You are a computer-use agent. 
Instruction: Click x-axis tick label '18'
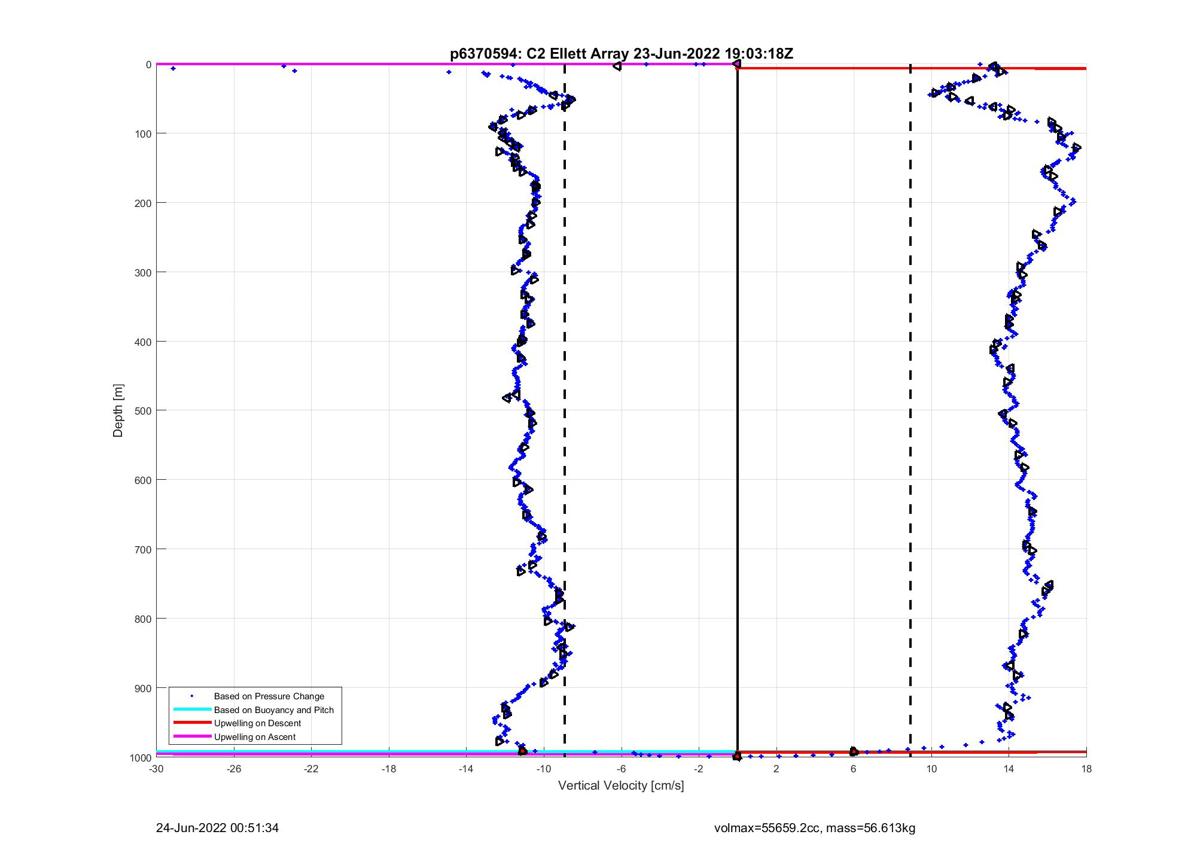pyautogui.click(x=1086, y=768)
